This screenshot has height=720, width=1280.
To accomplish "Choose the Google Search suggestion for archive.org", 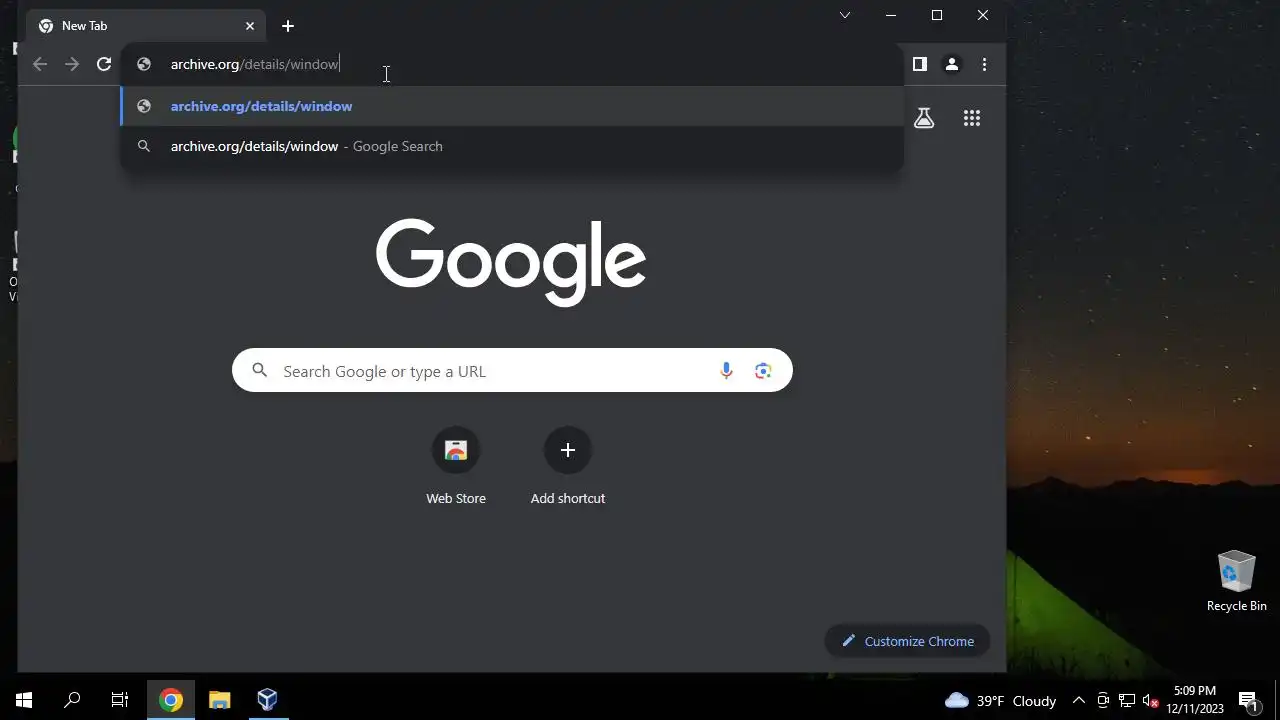I will pyautogui.click(x=512, y=146).
